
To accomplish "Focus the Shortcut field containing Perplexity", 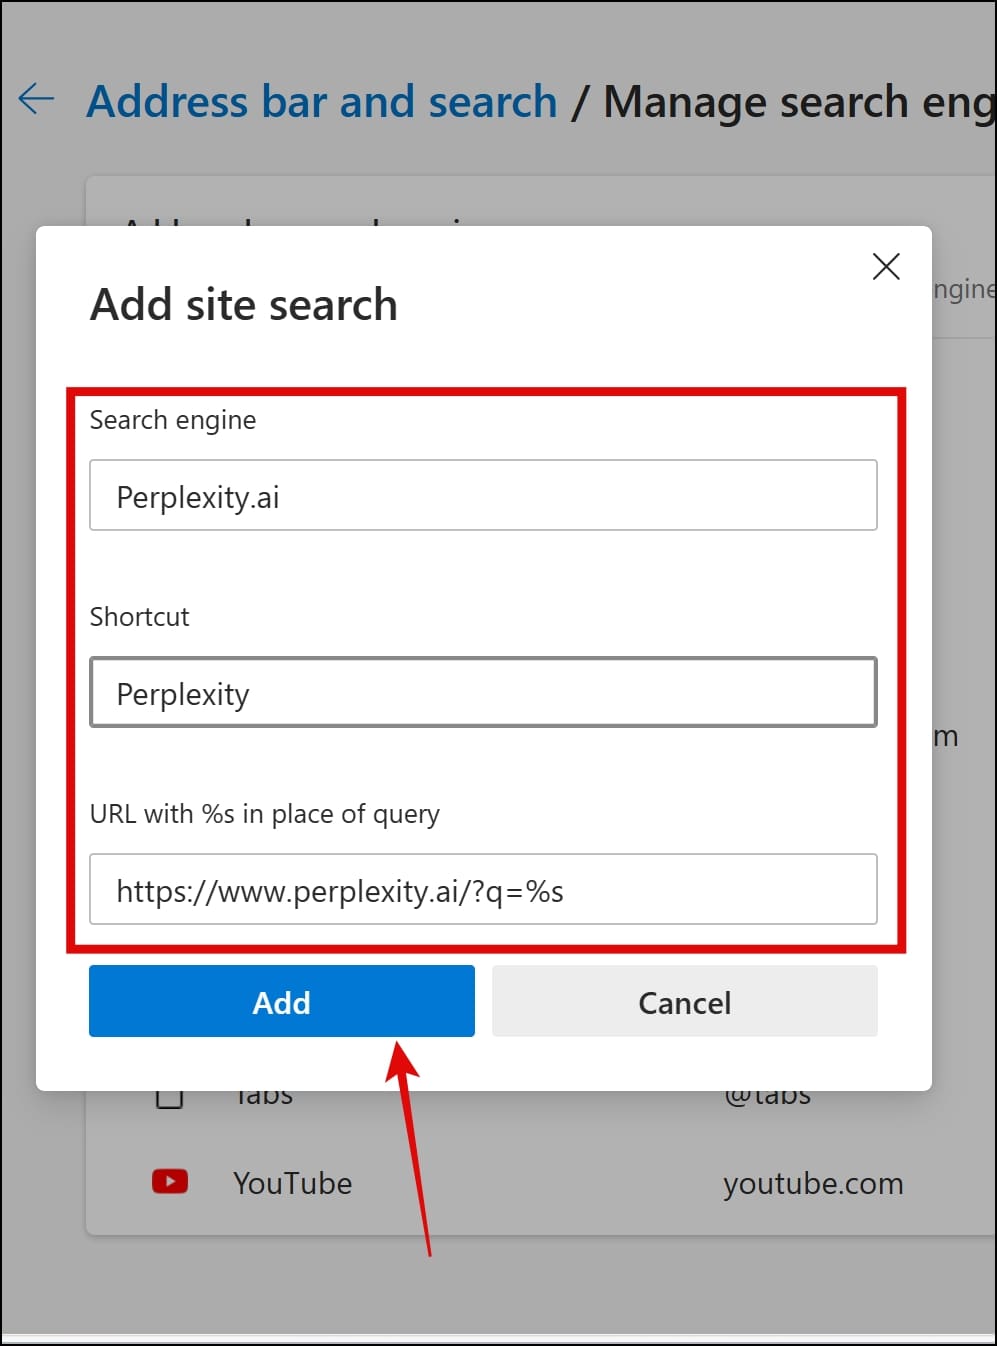I will point(483,692).
